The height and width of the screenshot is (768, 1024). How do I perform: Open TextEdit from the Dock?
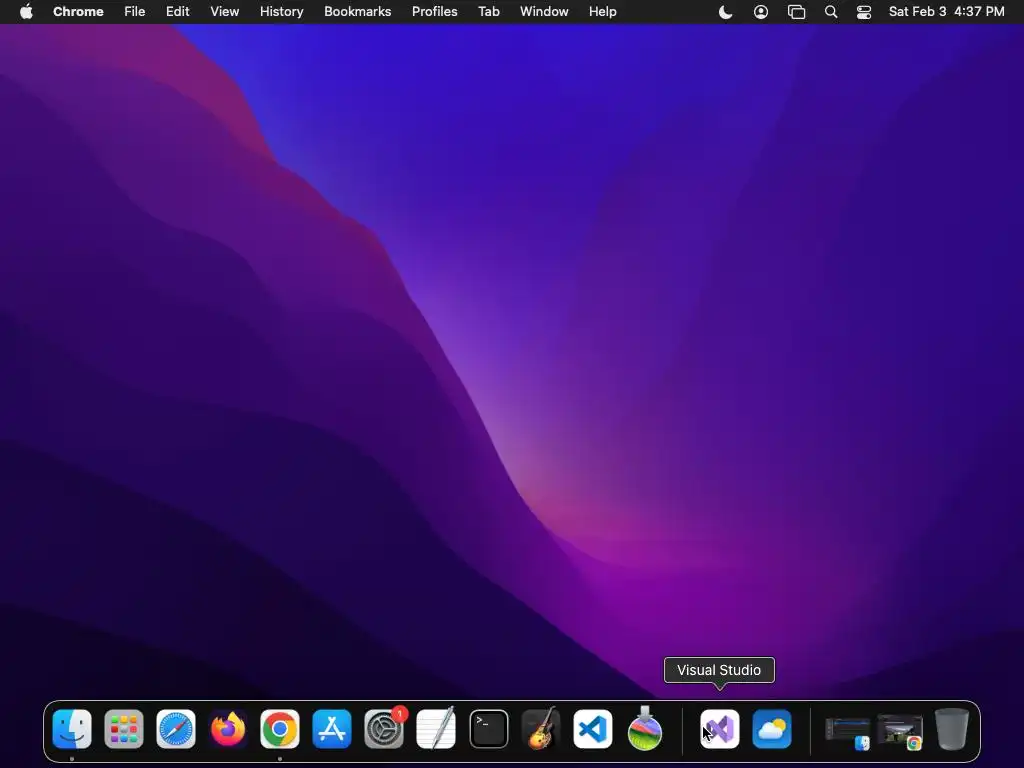coord(436,729)
